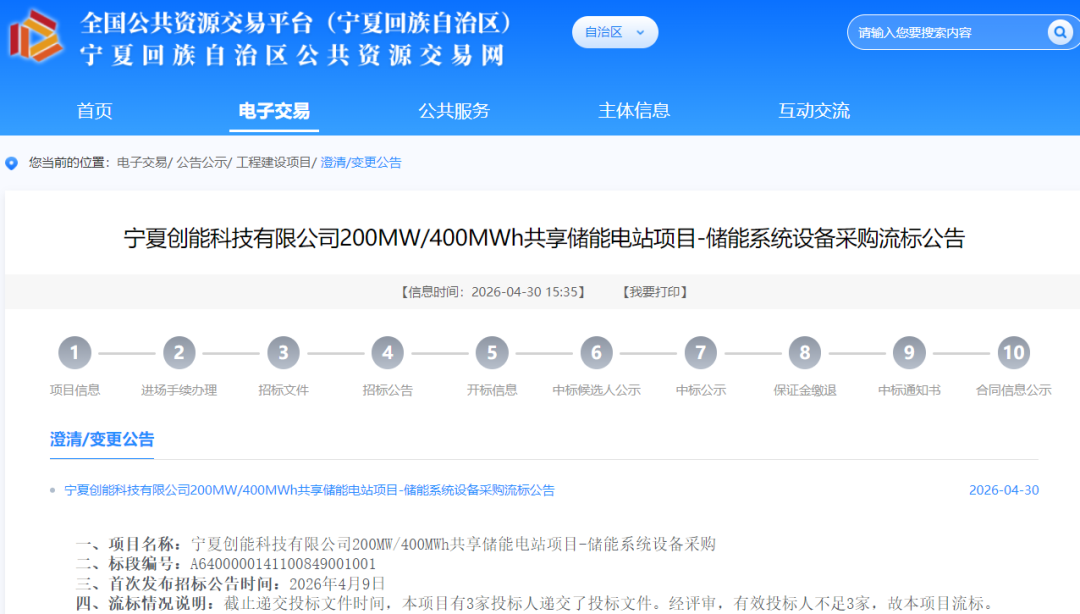
Task: Click 澄清/变更公告 in the breadcrumb
Action: pos(361,163)
